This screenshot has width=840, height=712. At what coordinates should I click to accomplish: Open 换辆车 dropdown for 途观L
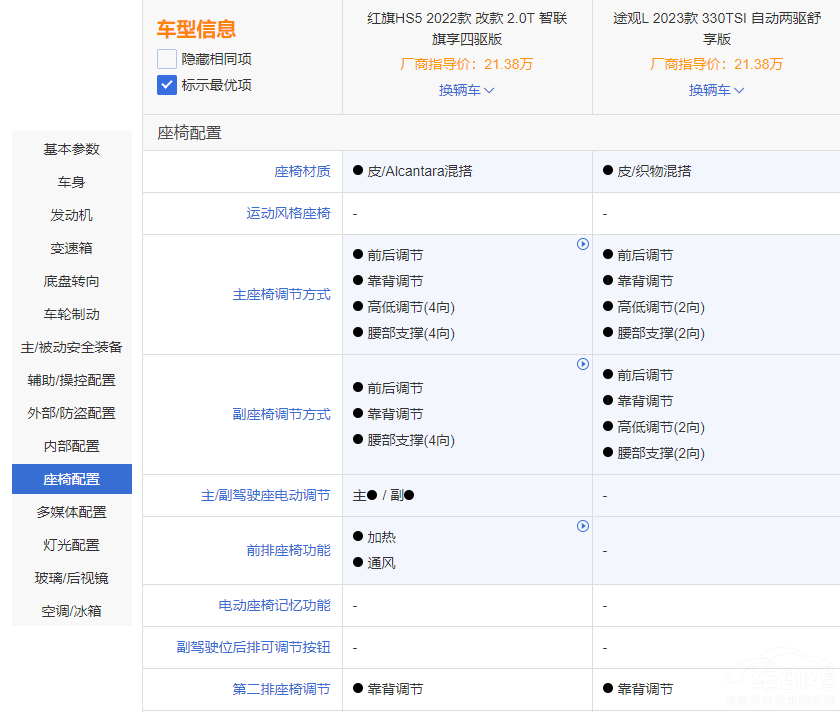pyautogui.click(x=716, y=90)
